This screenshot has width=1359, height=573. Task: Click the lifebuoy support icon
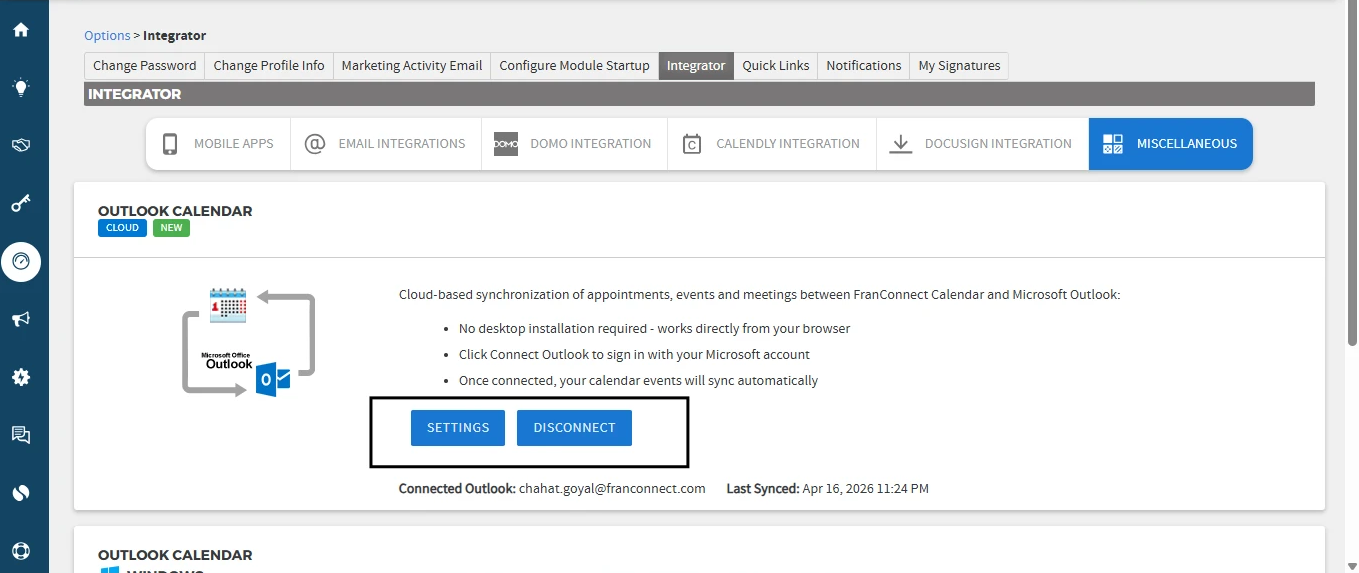tap(21, 551)
